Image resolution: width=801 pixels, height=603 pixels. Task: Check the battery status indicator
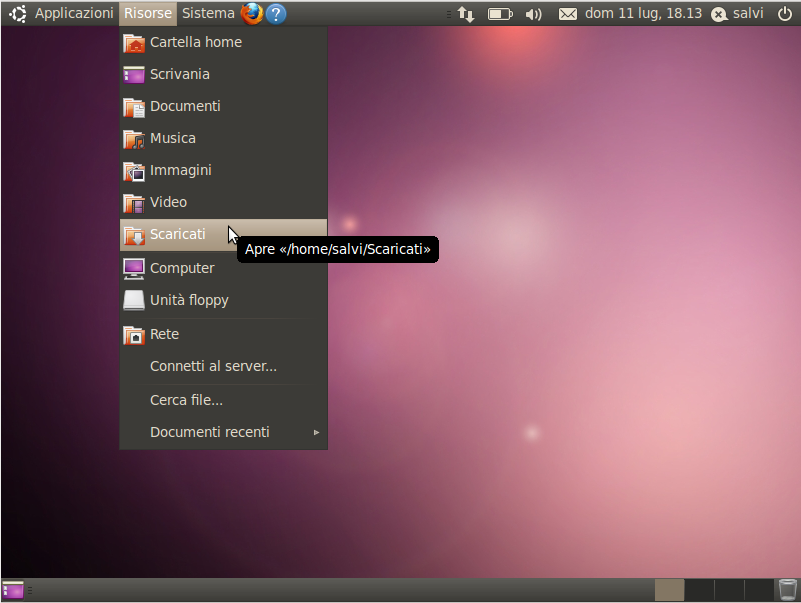(500, 14)
